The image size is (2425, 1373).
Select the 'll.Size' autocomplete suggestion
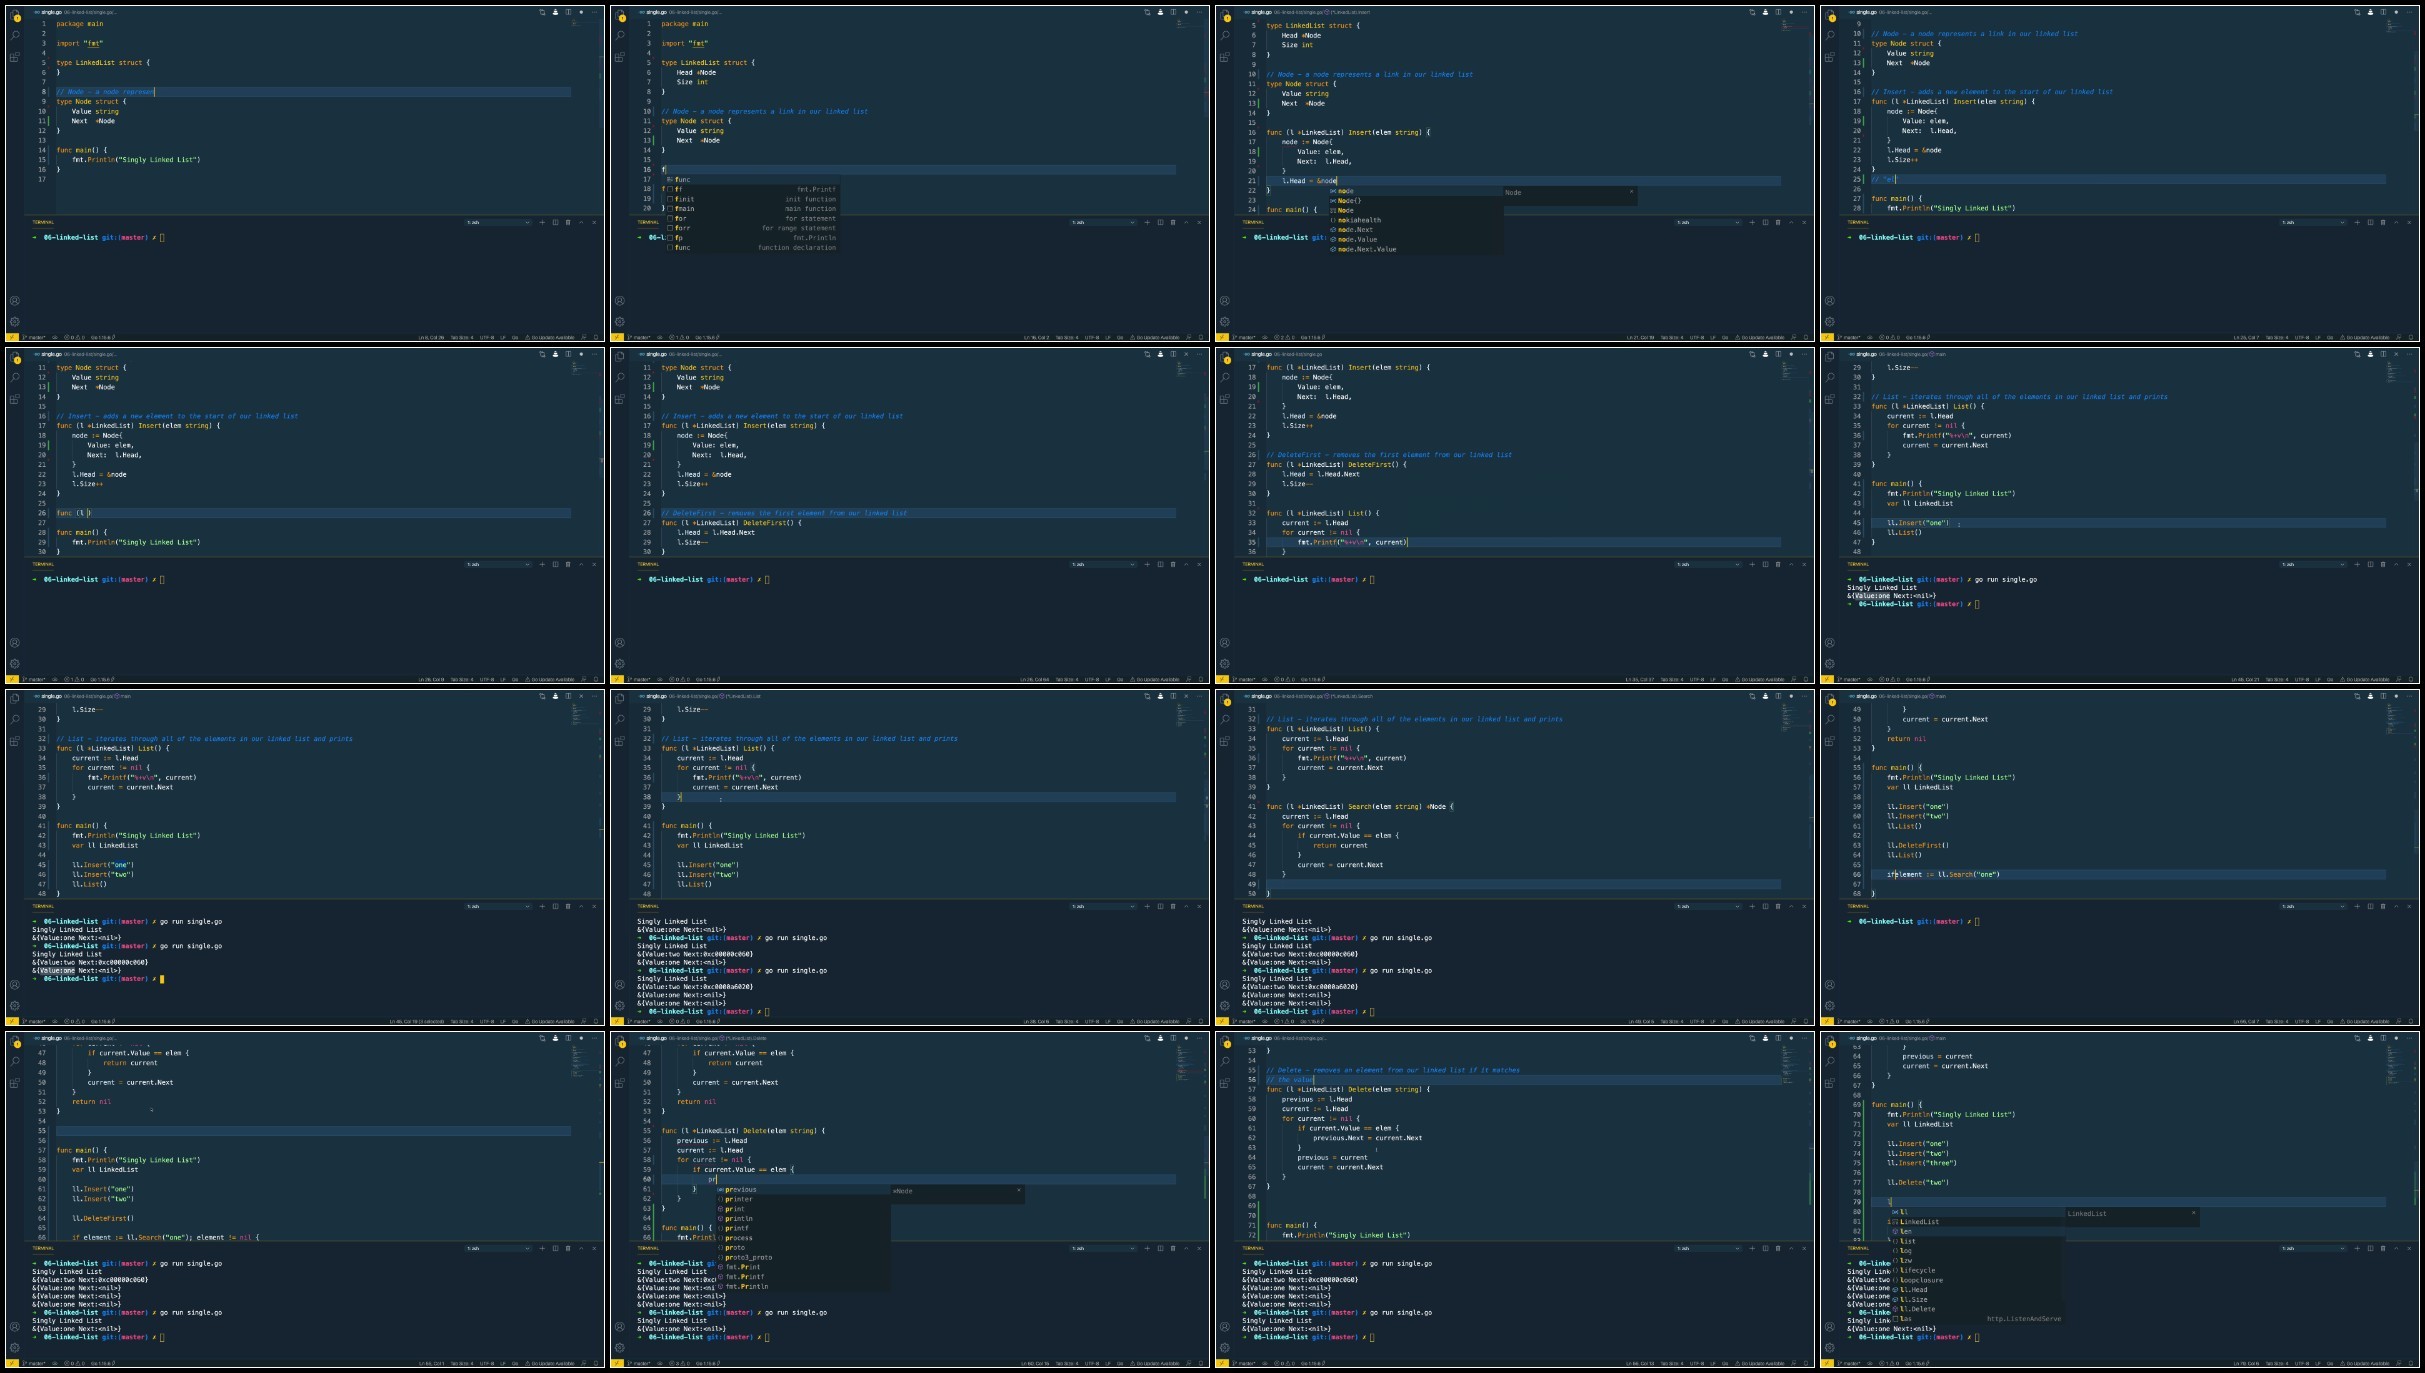pyautogui.click(x=1914, y=1299)
